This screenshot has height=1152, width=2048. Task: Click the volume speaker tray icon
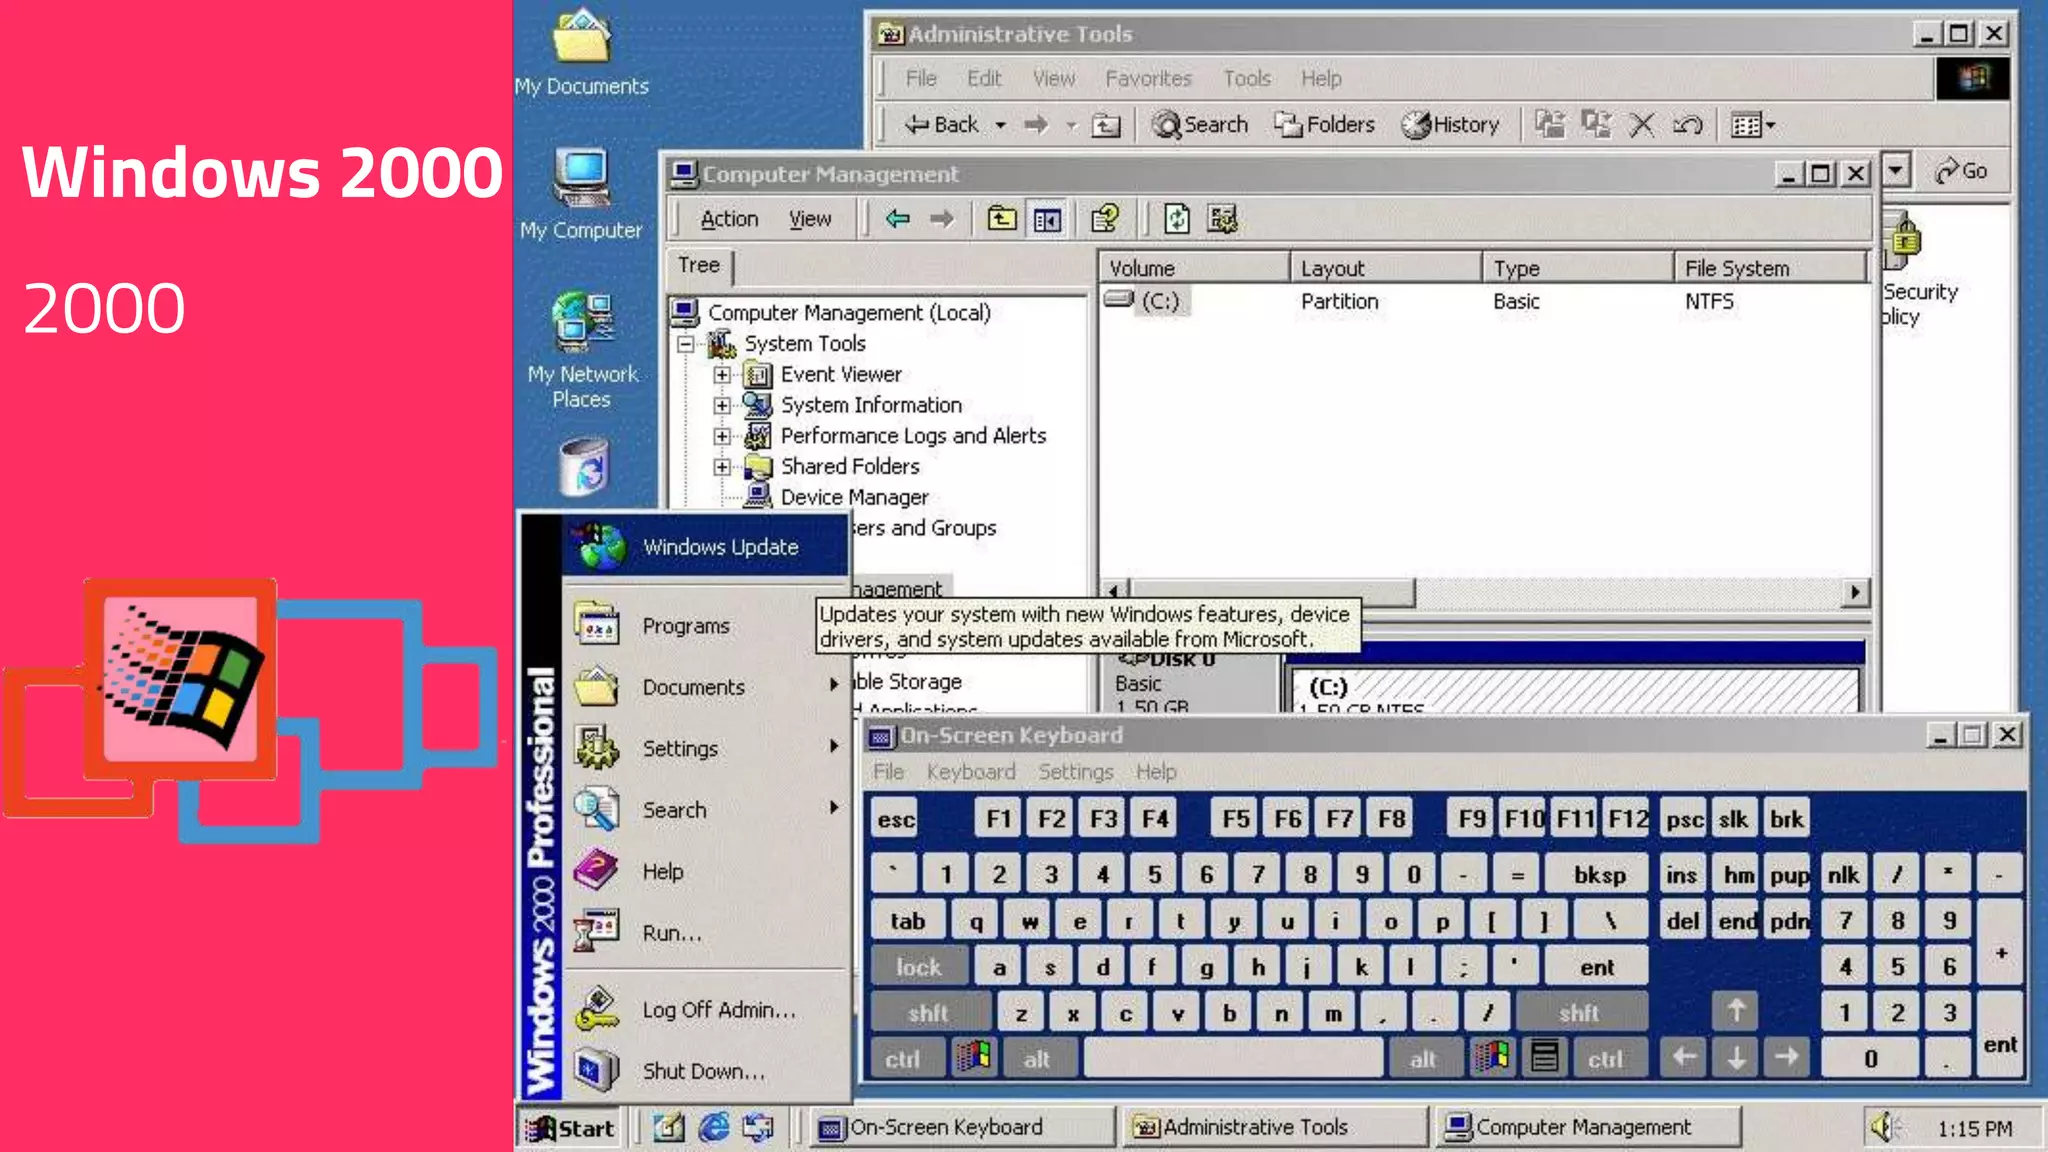click(1884, 1128)
